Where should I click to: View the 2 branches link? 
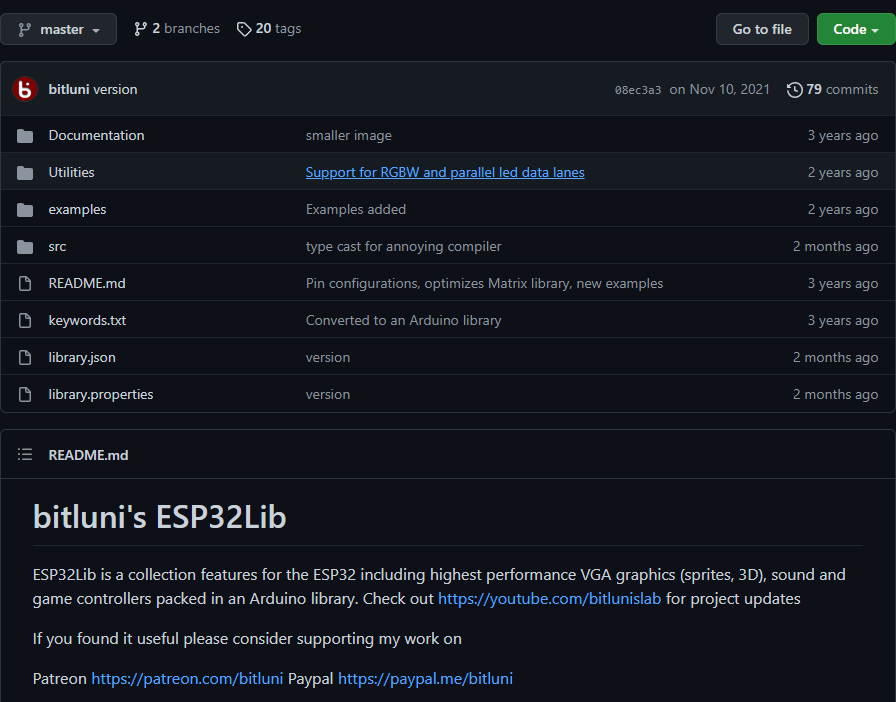click(x=177, y=29)
